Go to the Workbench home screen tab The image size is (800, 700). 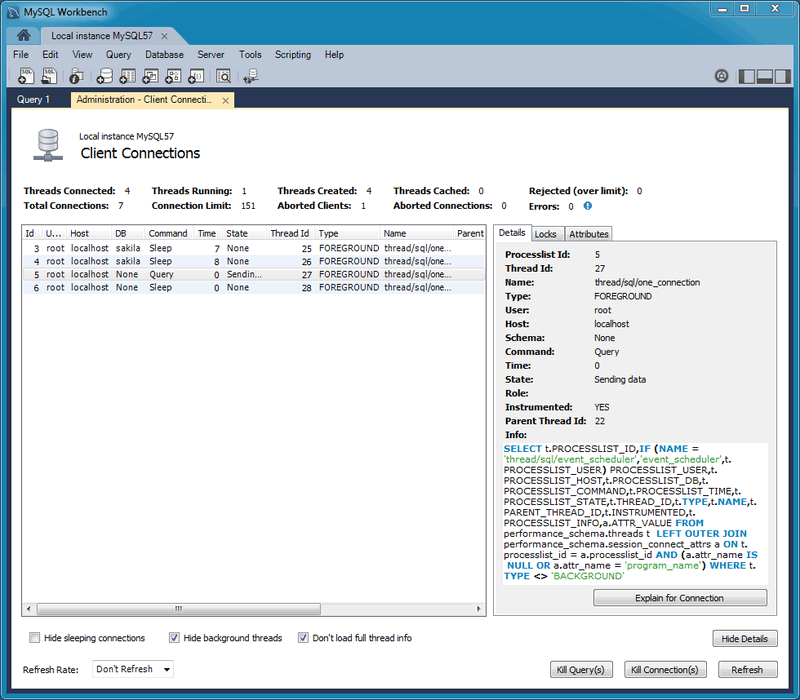pyautogui.click(x=23, y=36)
